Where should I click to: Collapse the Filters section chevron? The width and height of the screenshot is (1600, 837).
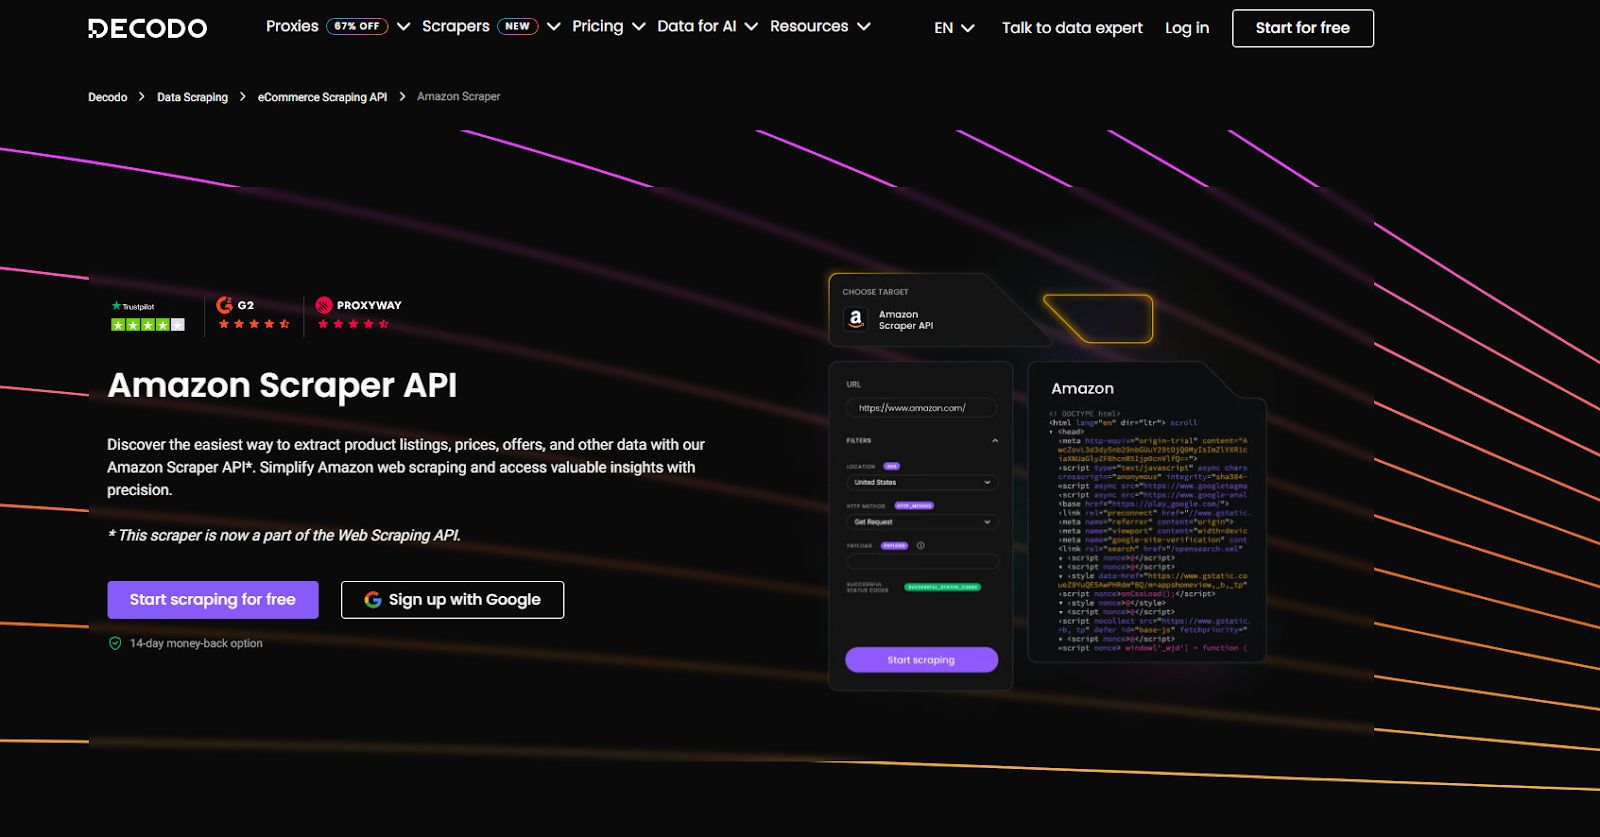[x=995, y=441]
